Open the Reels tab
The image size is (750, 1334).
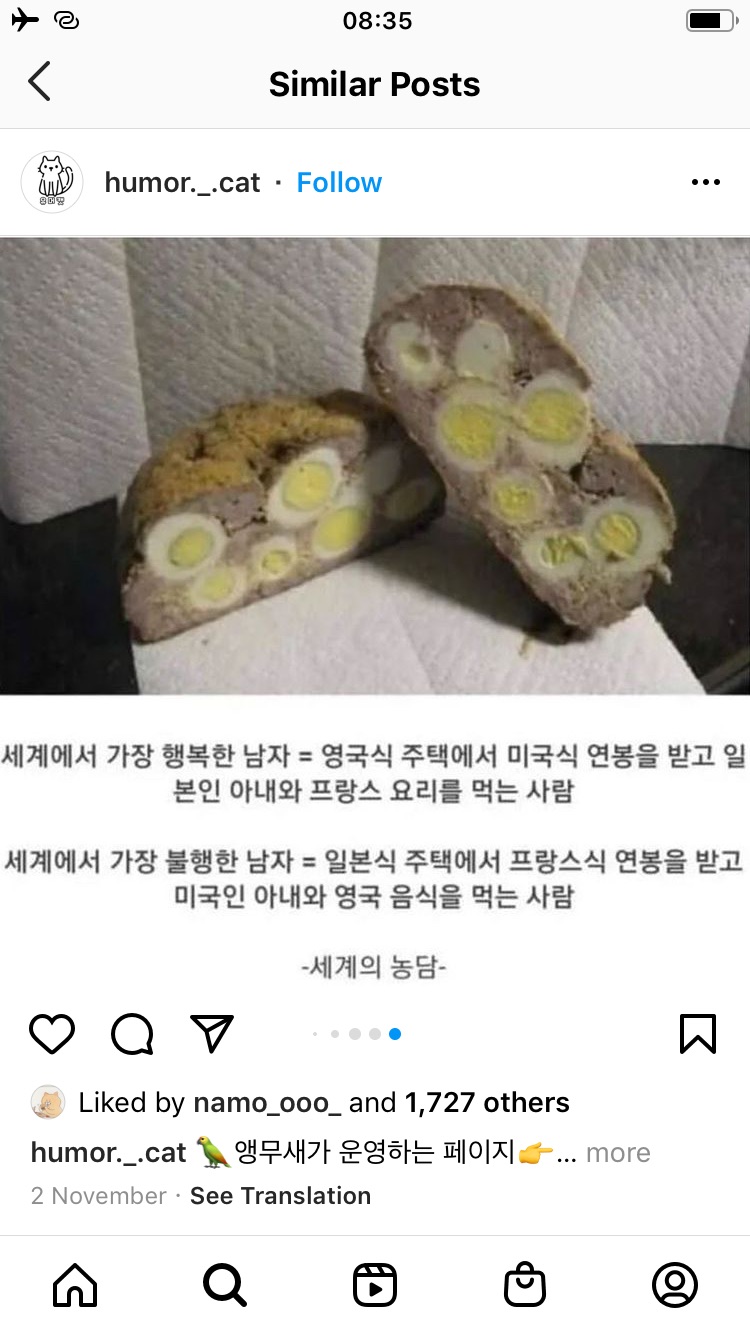(375, 1285)
